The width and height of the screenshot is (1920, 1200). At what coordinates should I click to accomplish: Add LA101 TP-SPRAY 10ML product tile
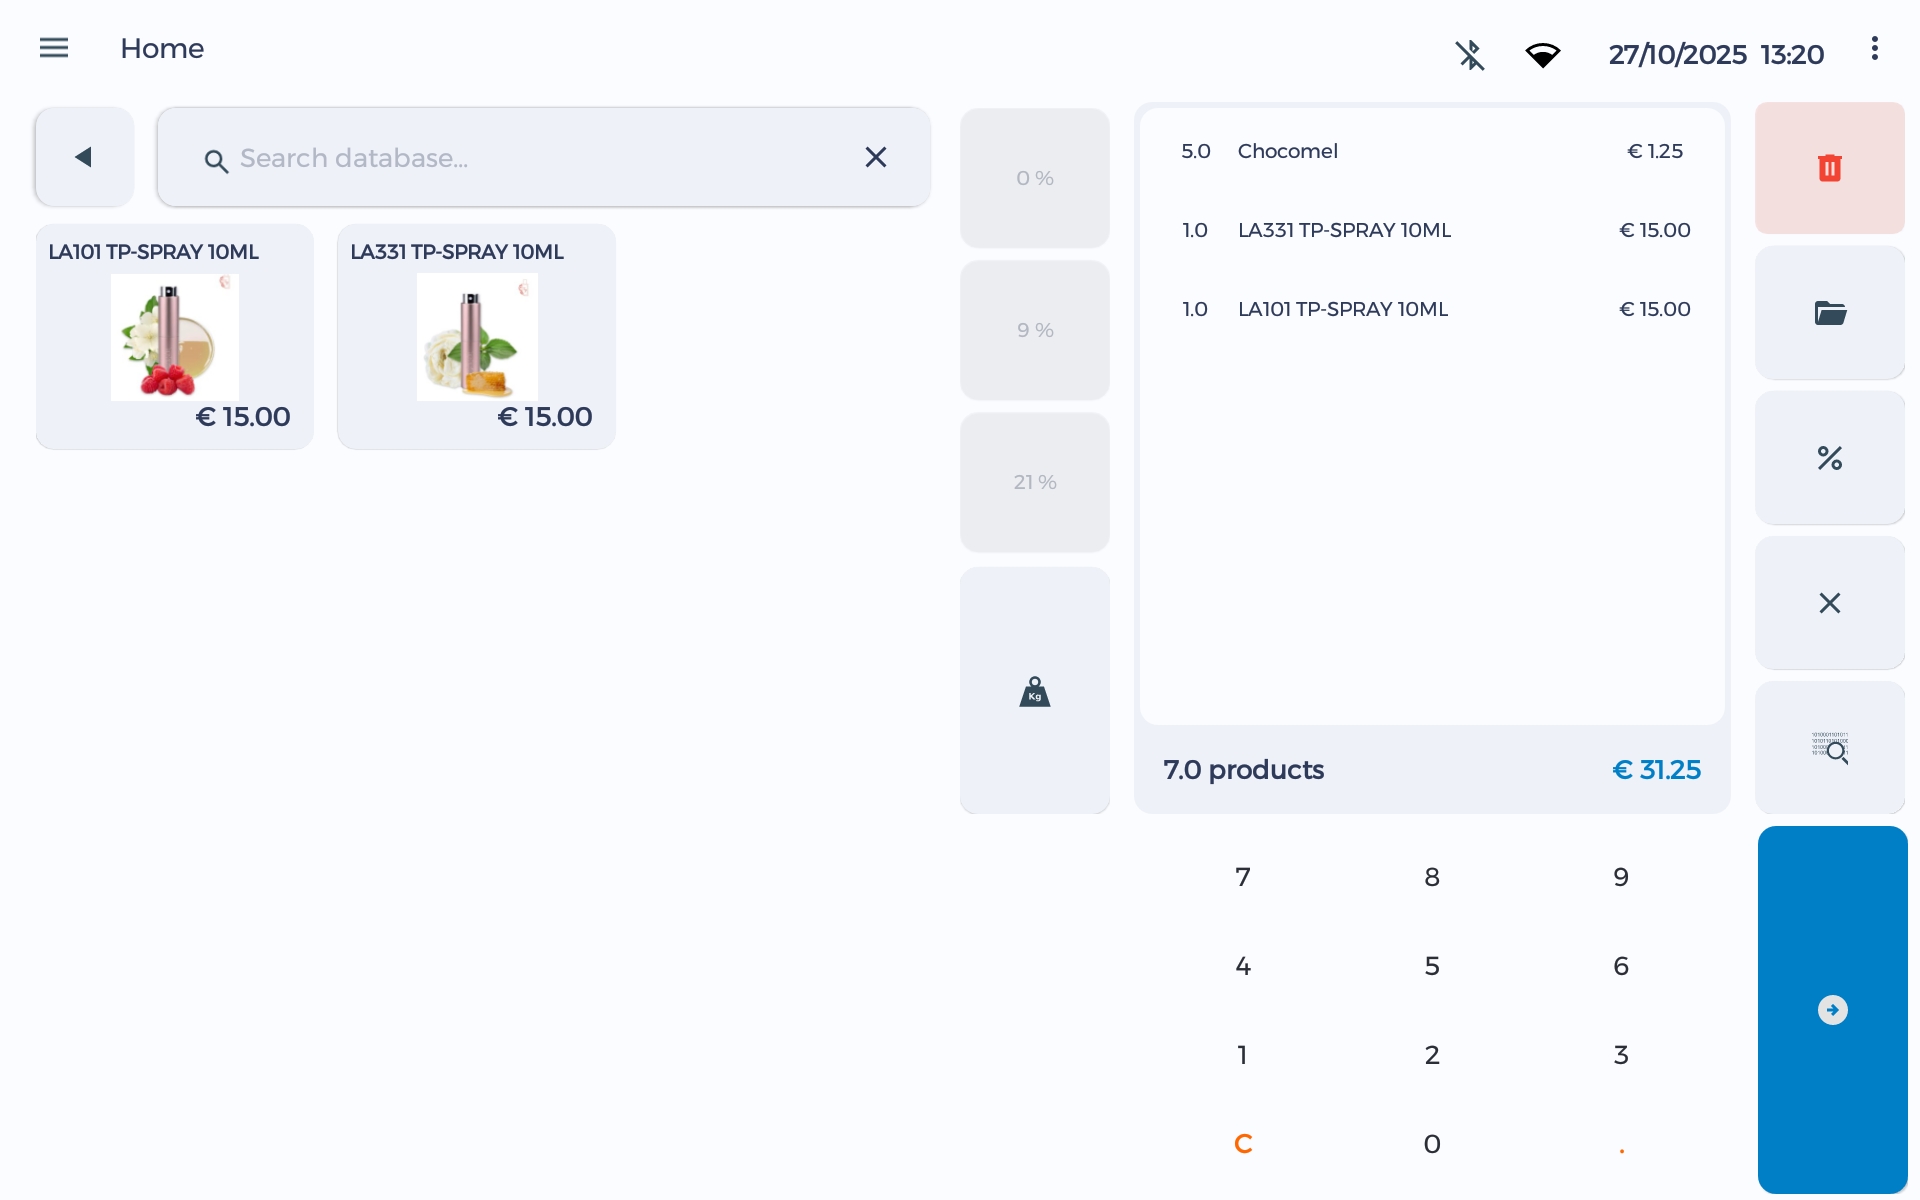pyautogui.click(x=174, y=337)
